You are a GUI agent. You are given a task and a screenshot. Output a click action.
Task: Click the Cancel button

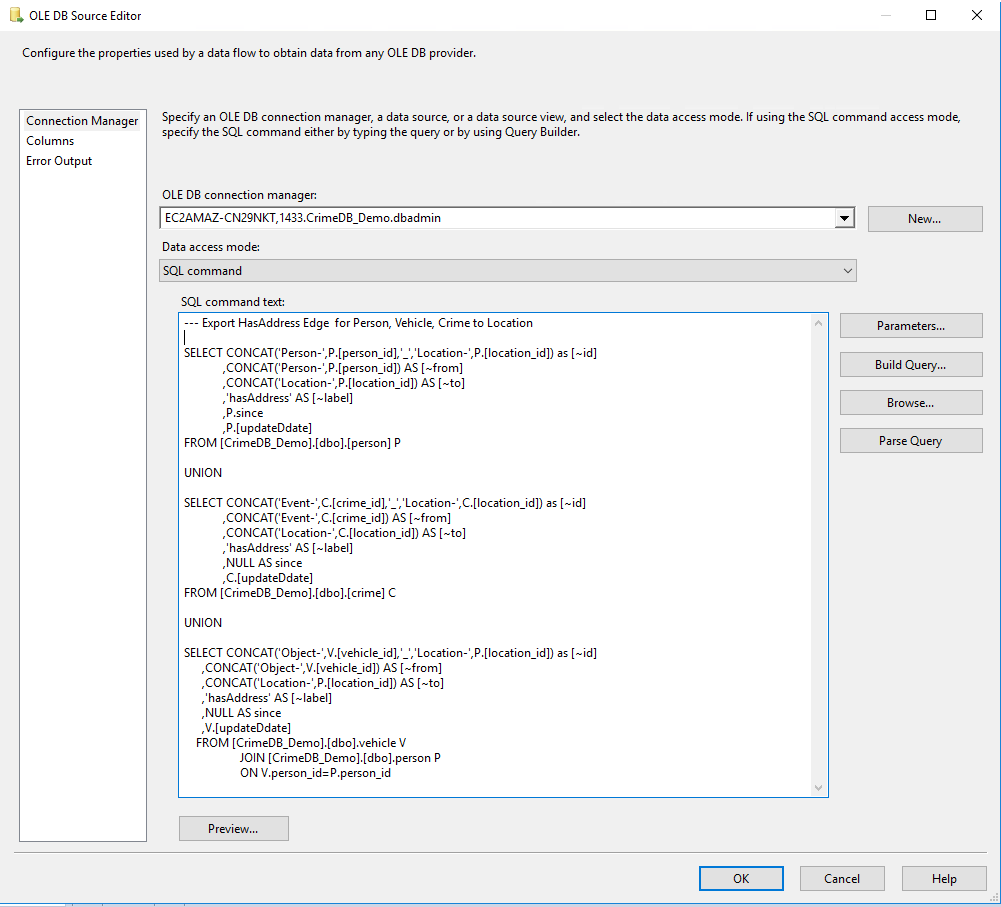coord(841,879)
